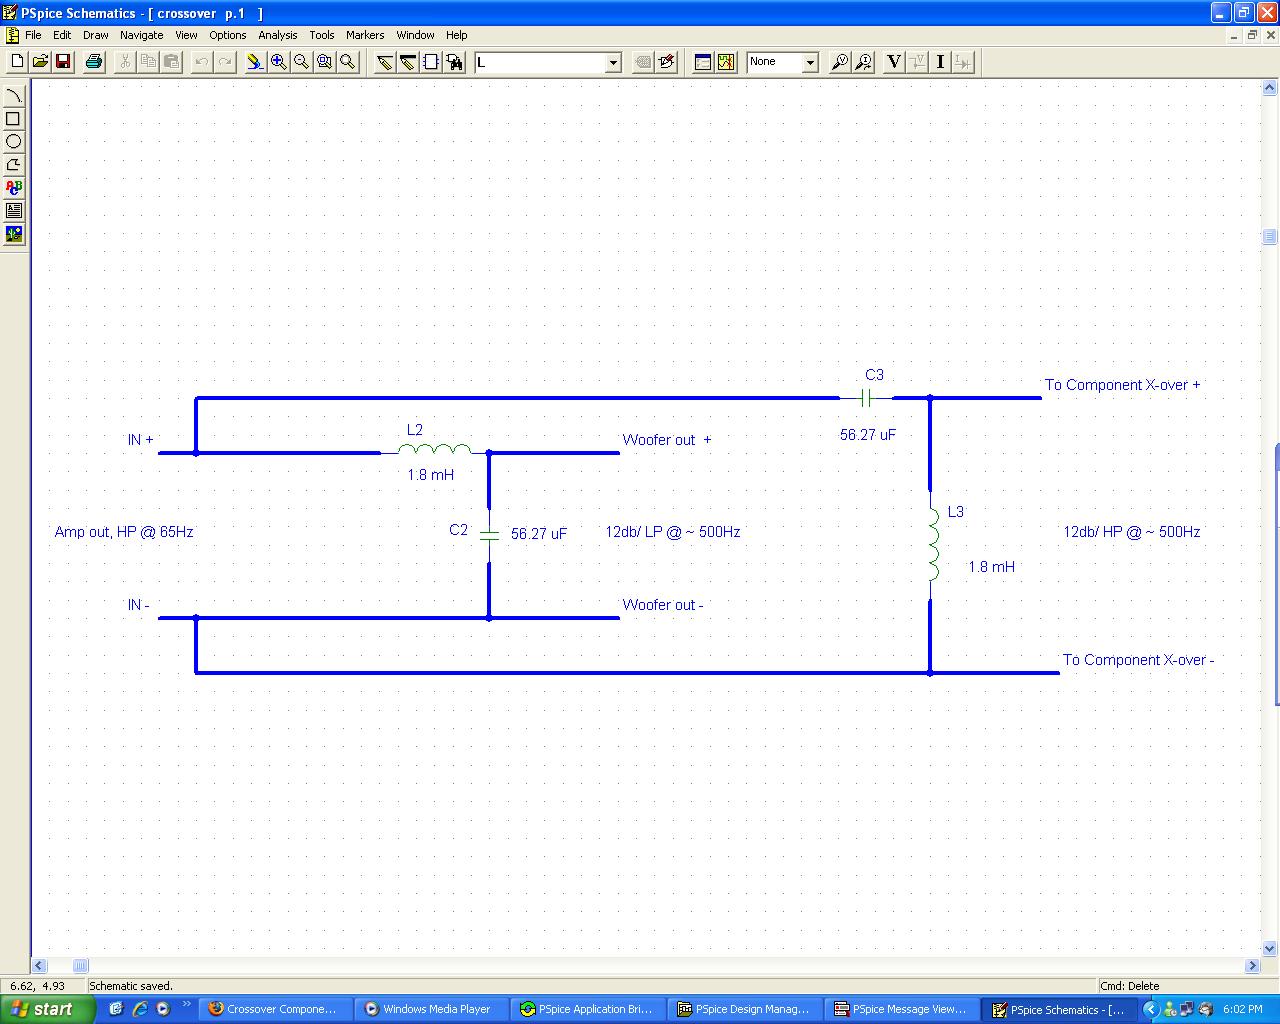Click the Setup Analysis icon
This screenshot has width=1280, height=1024.
point(703,62)
